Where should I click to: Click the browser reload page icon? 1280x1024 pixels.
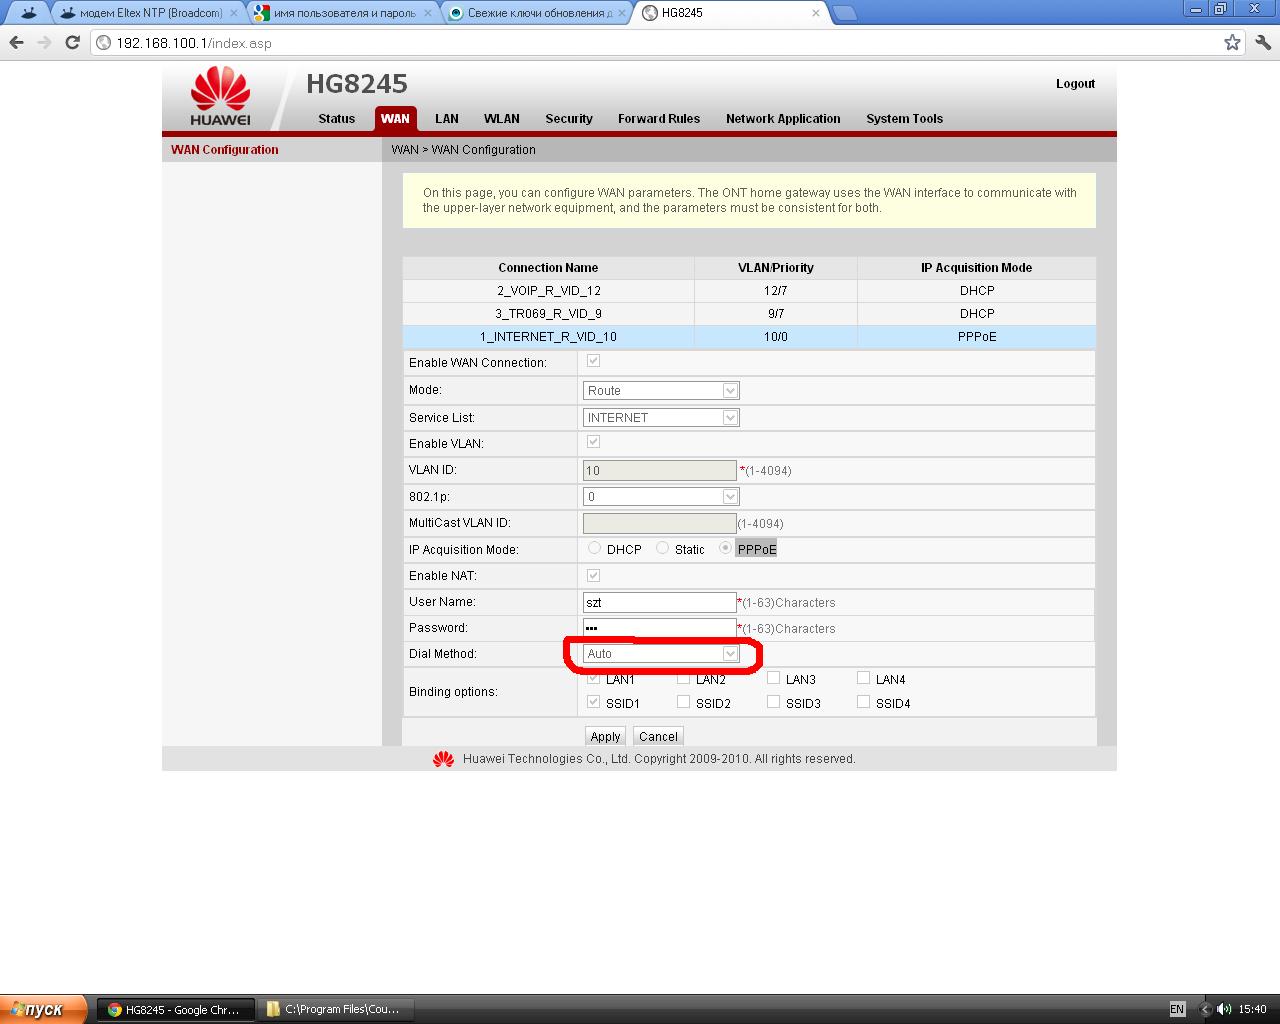coord(72,43)
